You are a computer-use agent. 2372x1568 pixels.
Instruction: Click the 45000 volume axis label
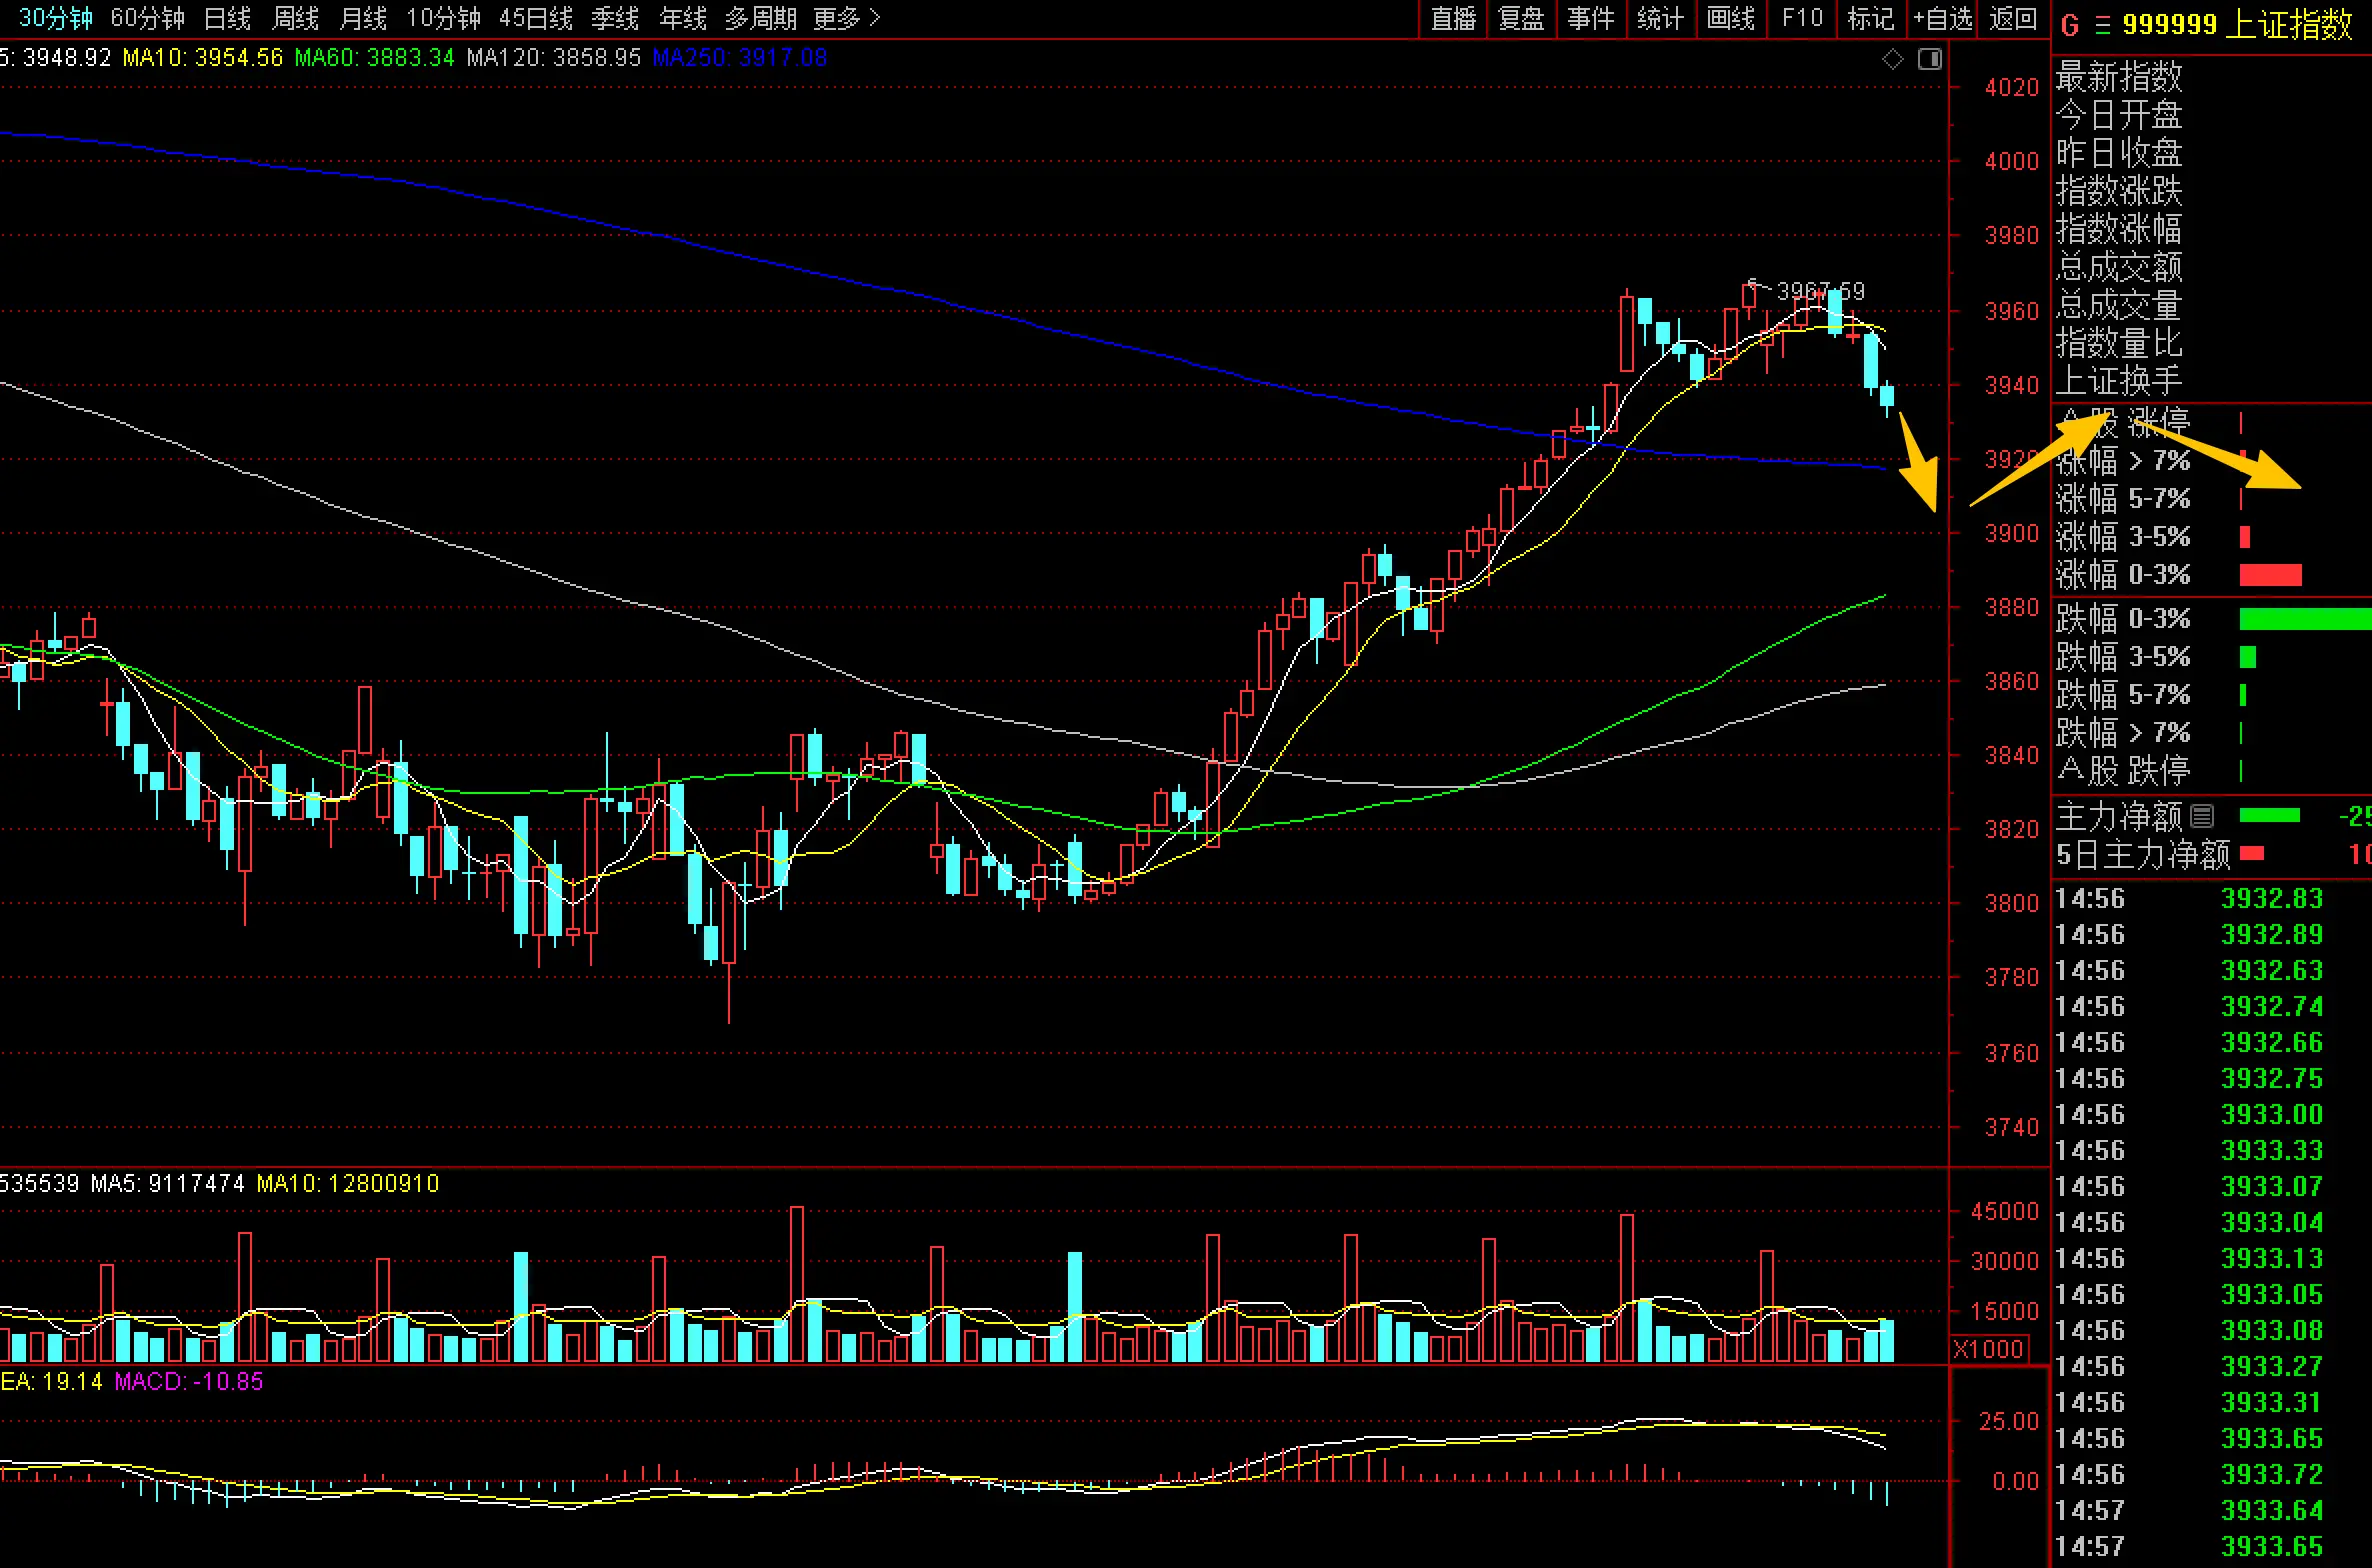click(2004, 1212)
